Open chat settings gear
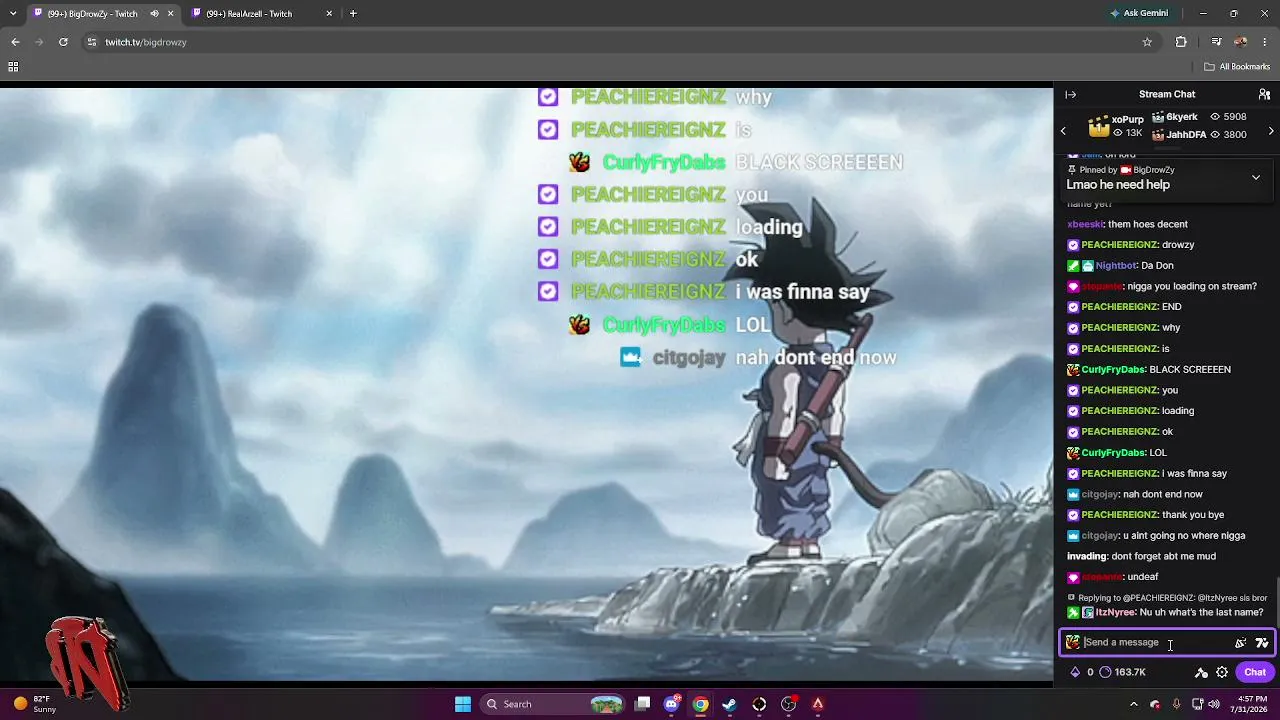1280x720 pixels. (x=1222, y=672)
